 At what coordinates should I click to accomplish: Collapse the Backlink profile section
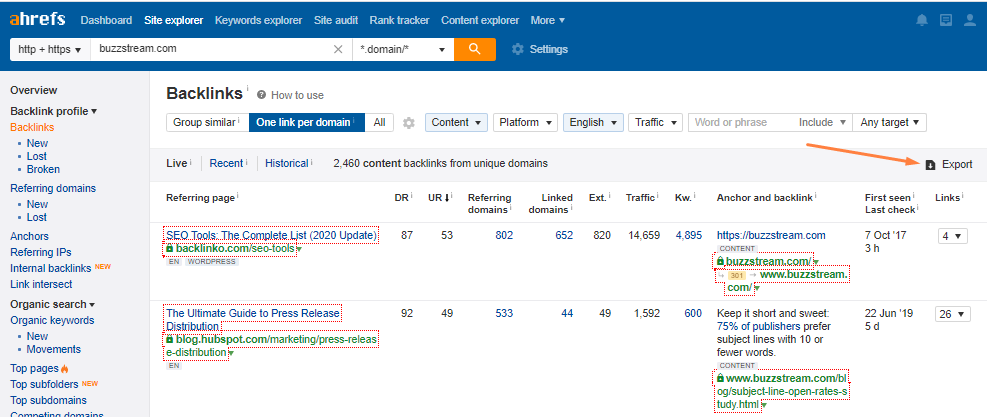click(x=54, y=111)
